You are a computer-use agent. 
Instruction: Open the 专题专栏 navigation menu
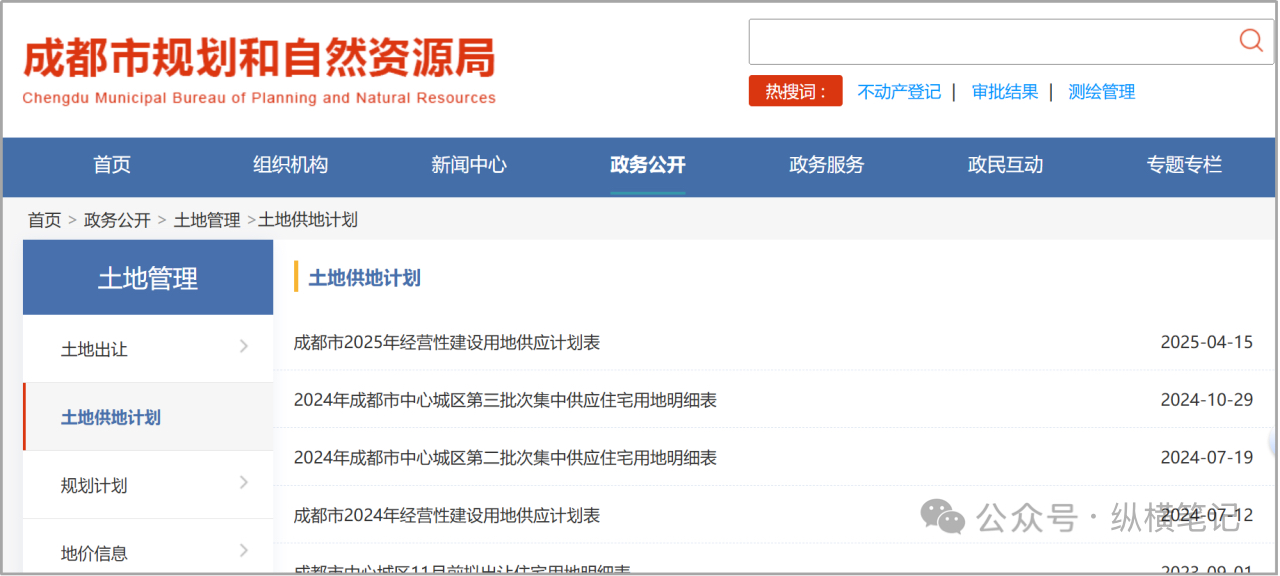point(1184,165)
